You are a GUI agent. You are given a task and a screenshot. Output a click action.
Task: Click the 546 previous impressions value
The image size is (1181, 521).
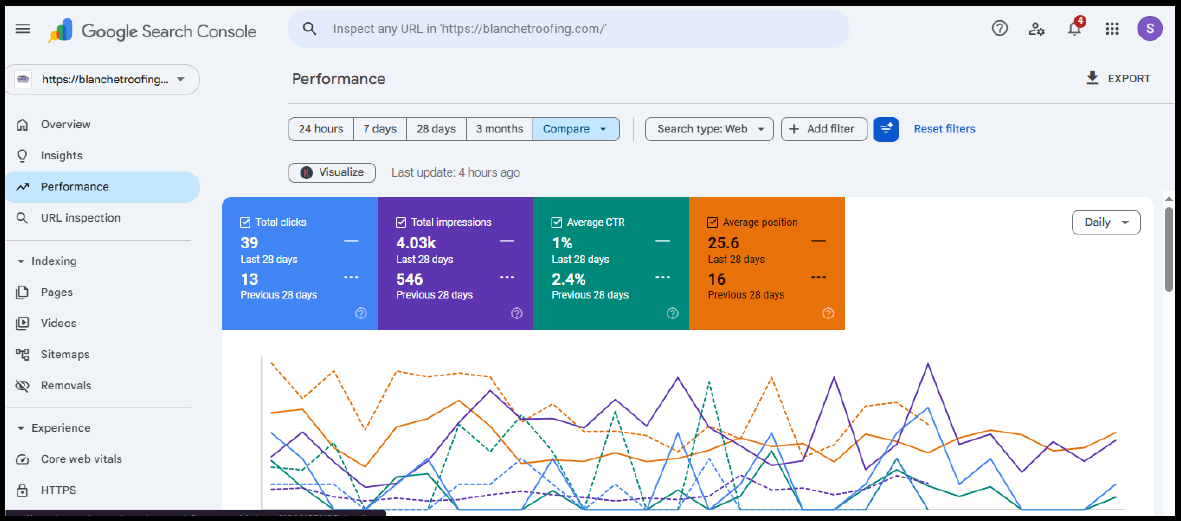pos(410,279)
